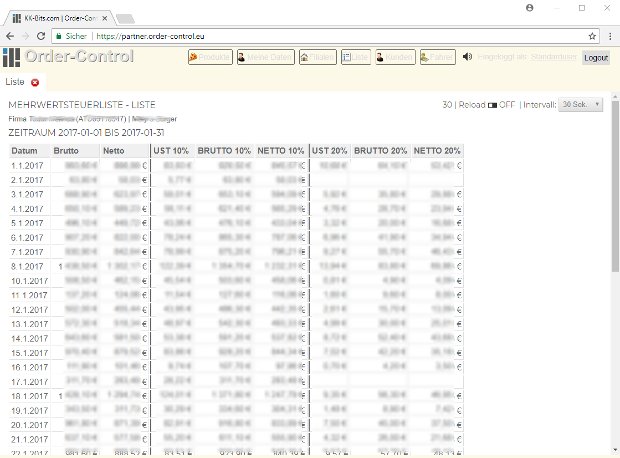The image size is (620, 458).
Task: Select the date cell 10.1.2017
Action: pyautogui.click(x=30, y=281)
